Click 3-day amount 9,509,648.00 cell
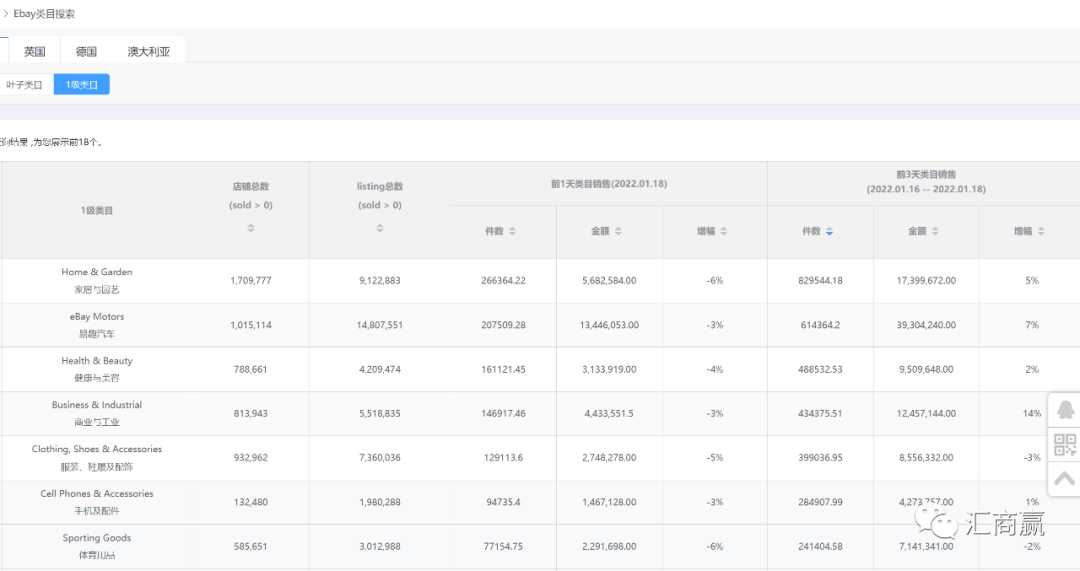Image resolution: width=1080 pixels, height=571 pixels. (926, 370)
